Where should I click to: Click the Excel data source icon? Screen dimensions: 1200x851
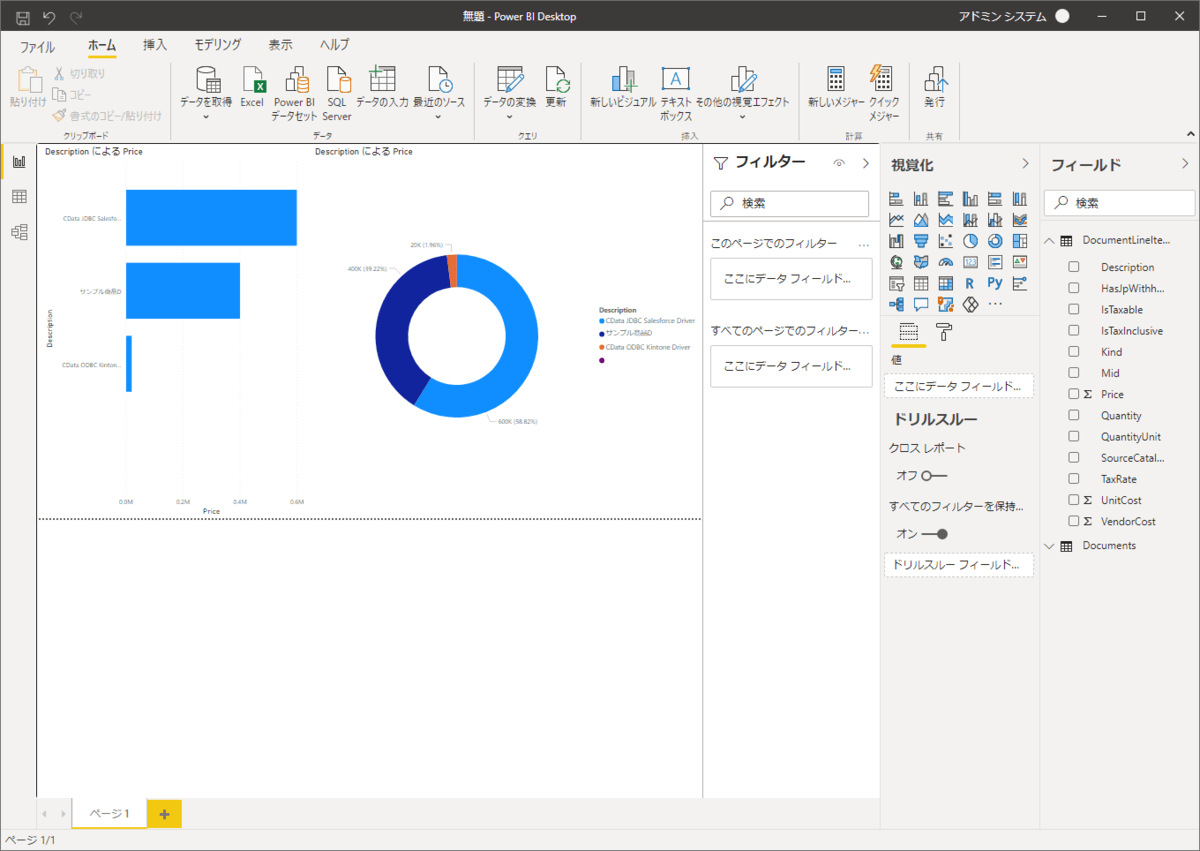click(252, 82)
